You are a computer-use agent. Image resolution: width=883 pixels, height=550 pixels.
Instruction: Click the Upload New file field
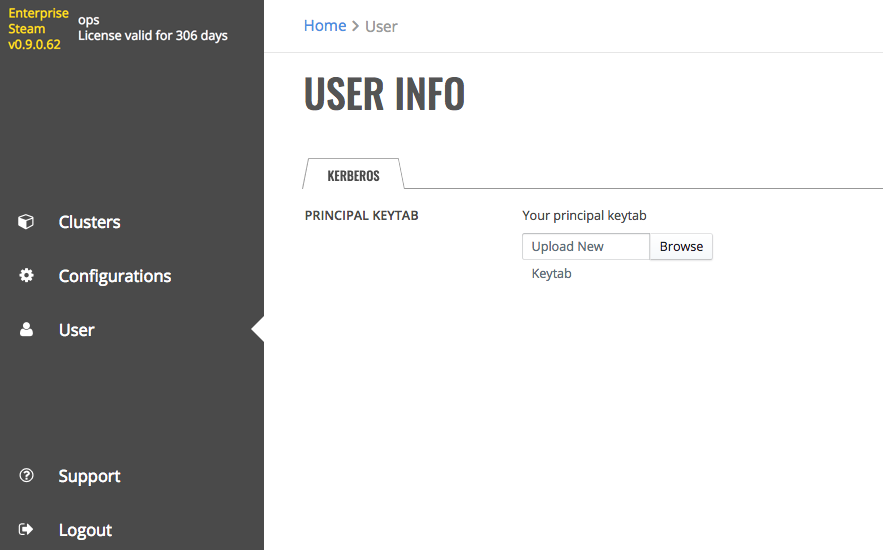point(586,247)
